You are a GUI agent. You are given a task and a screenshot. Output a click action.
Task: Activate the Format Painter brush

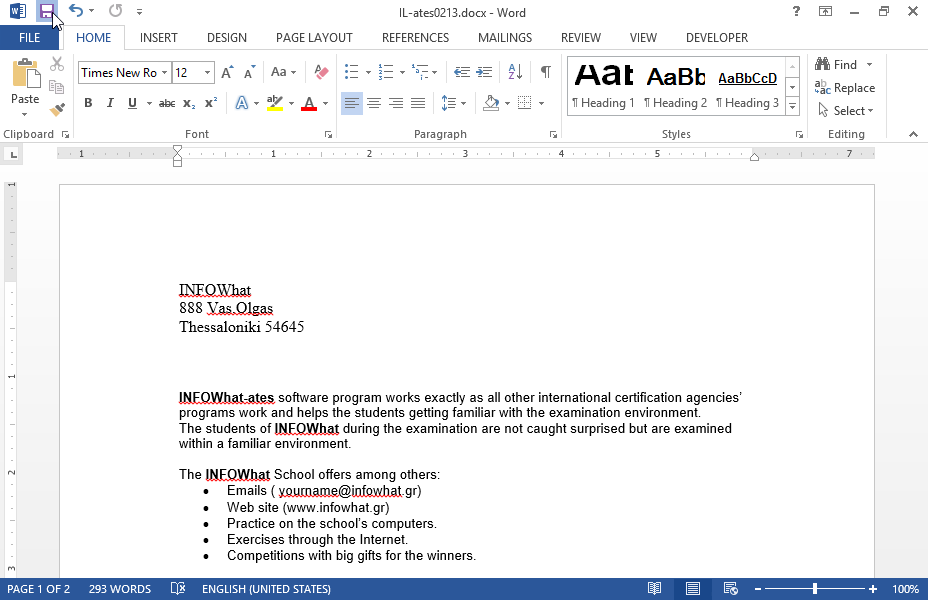coord(57,109)
